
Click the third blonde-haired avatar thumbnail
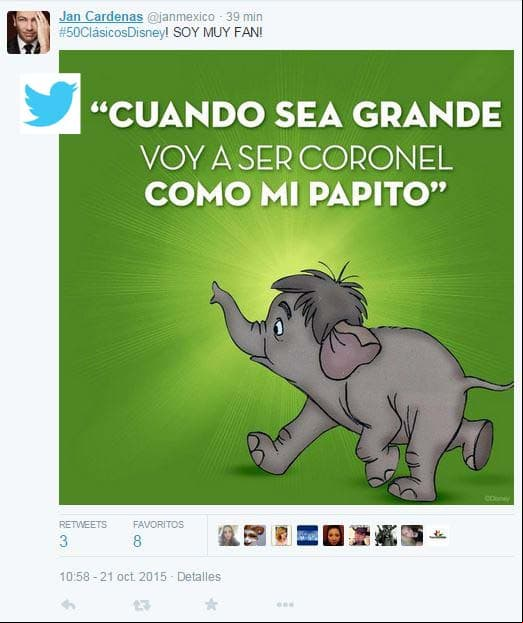281,535
